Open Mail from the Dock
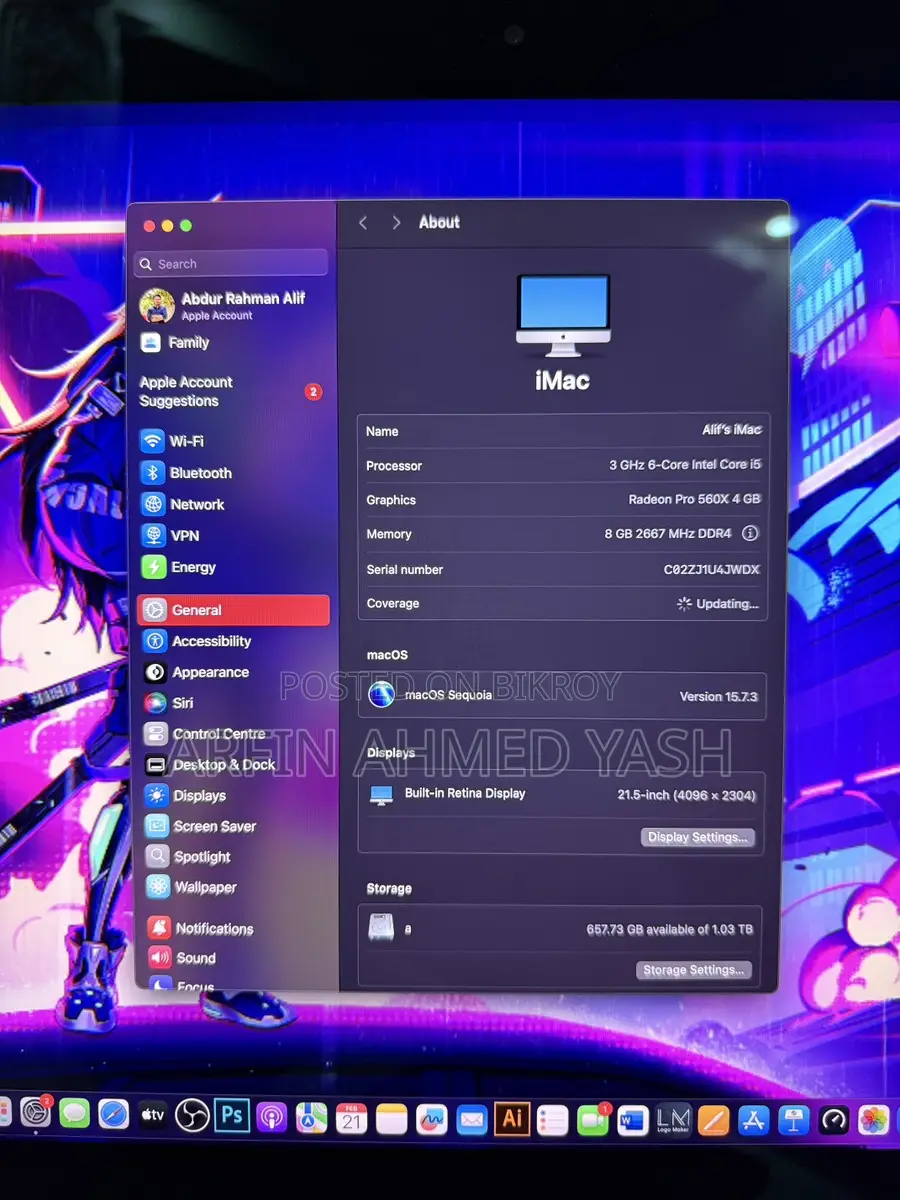 [472, 1118]
